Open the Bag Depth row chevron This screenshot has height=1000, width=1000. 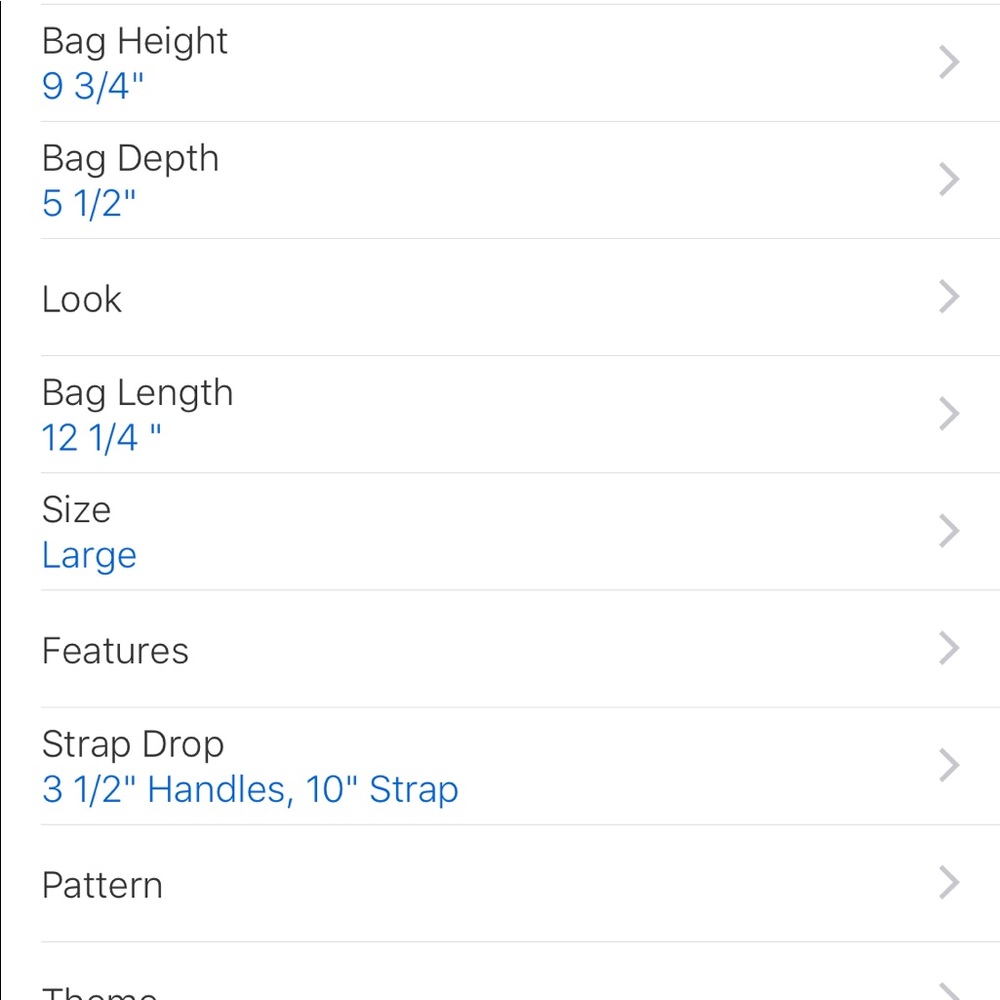[949, 180]
